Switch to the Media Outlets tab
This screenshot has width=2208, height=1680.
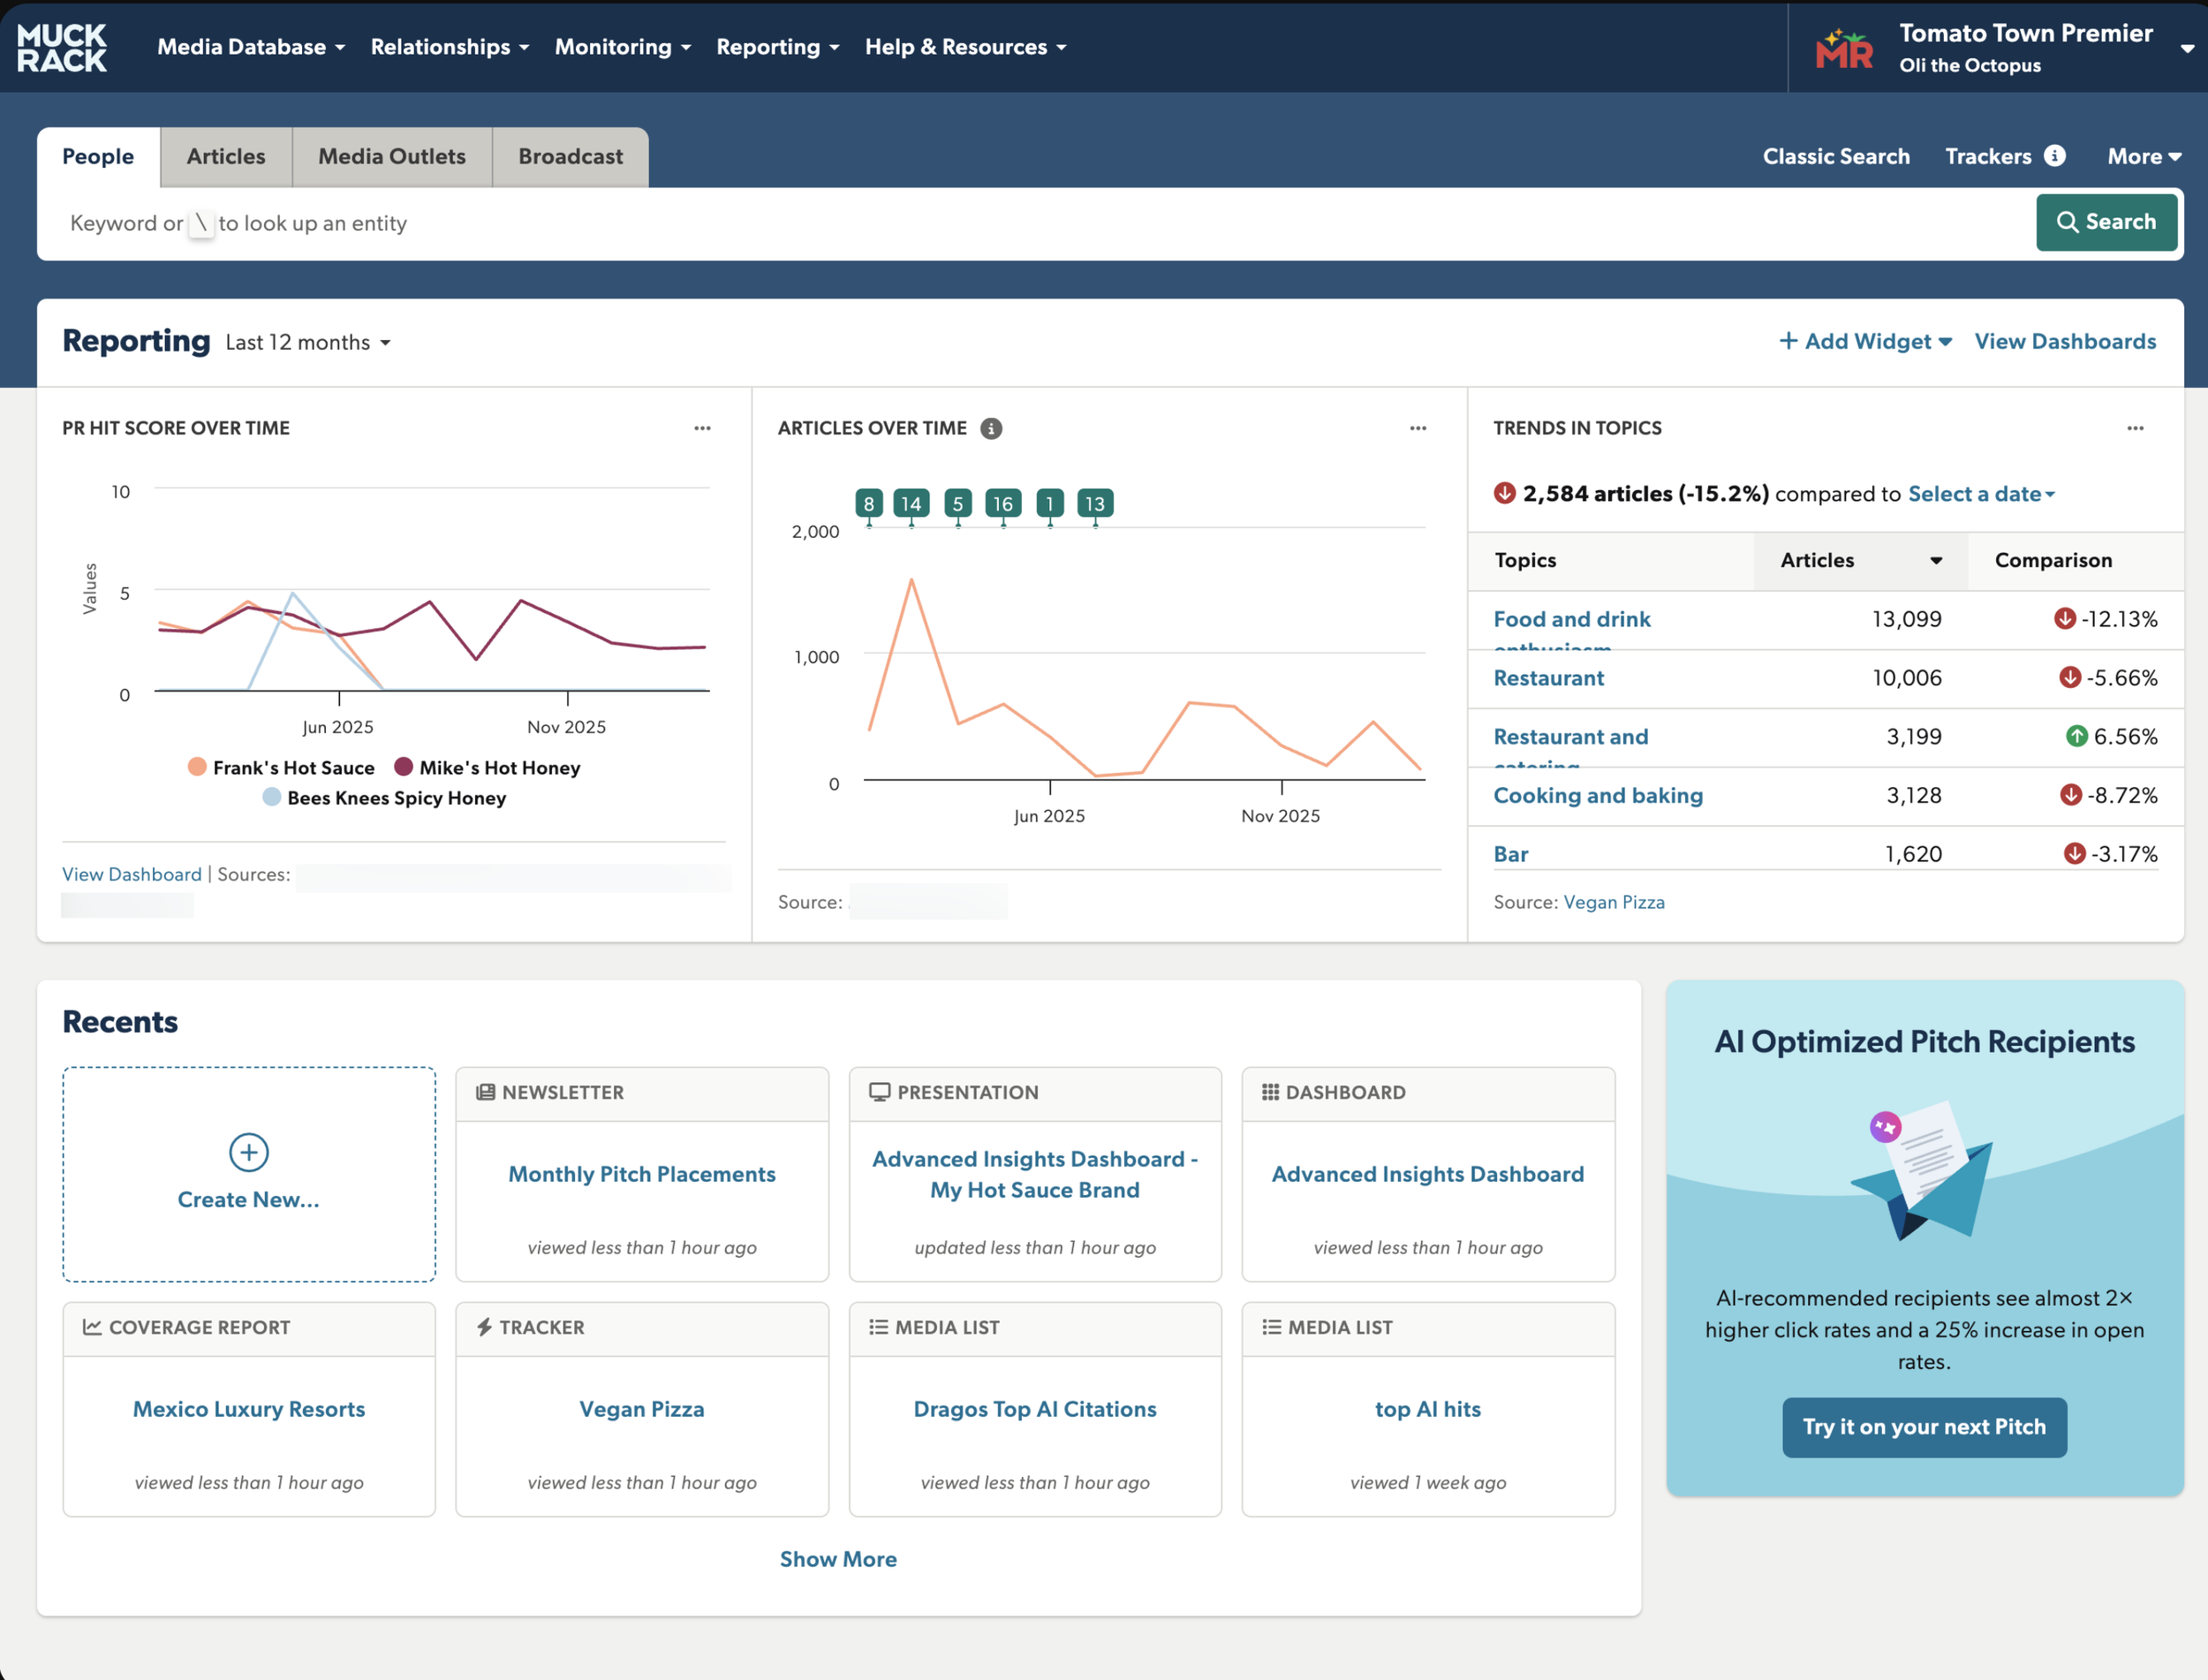(391, 156)
